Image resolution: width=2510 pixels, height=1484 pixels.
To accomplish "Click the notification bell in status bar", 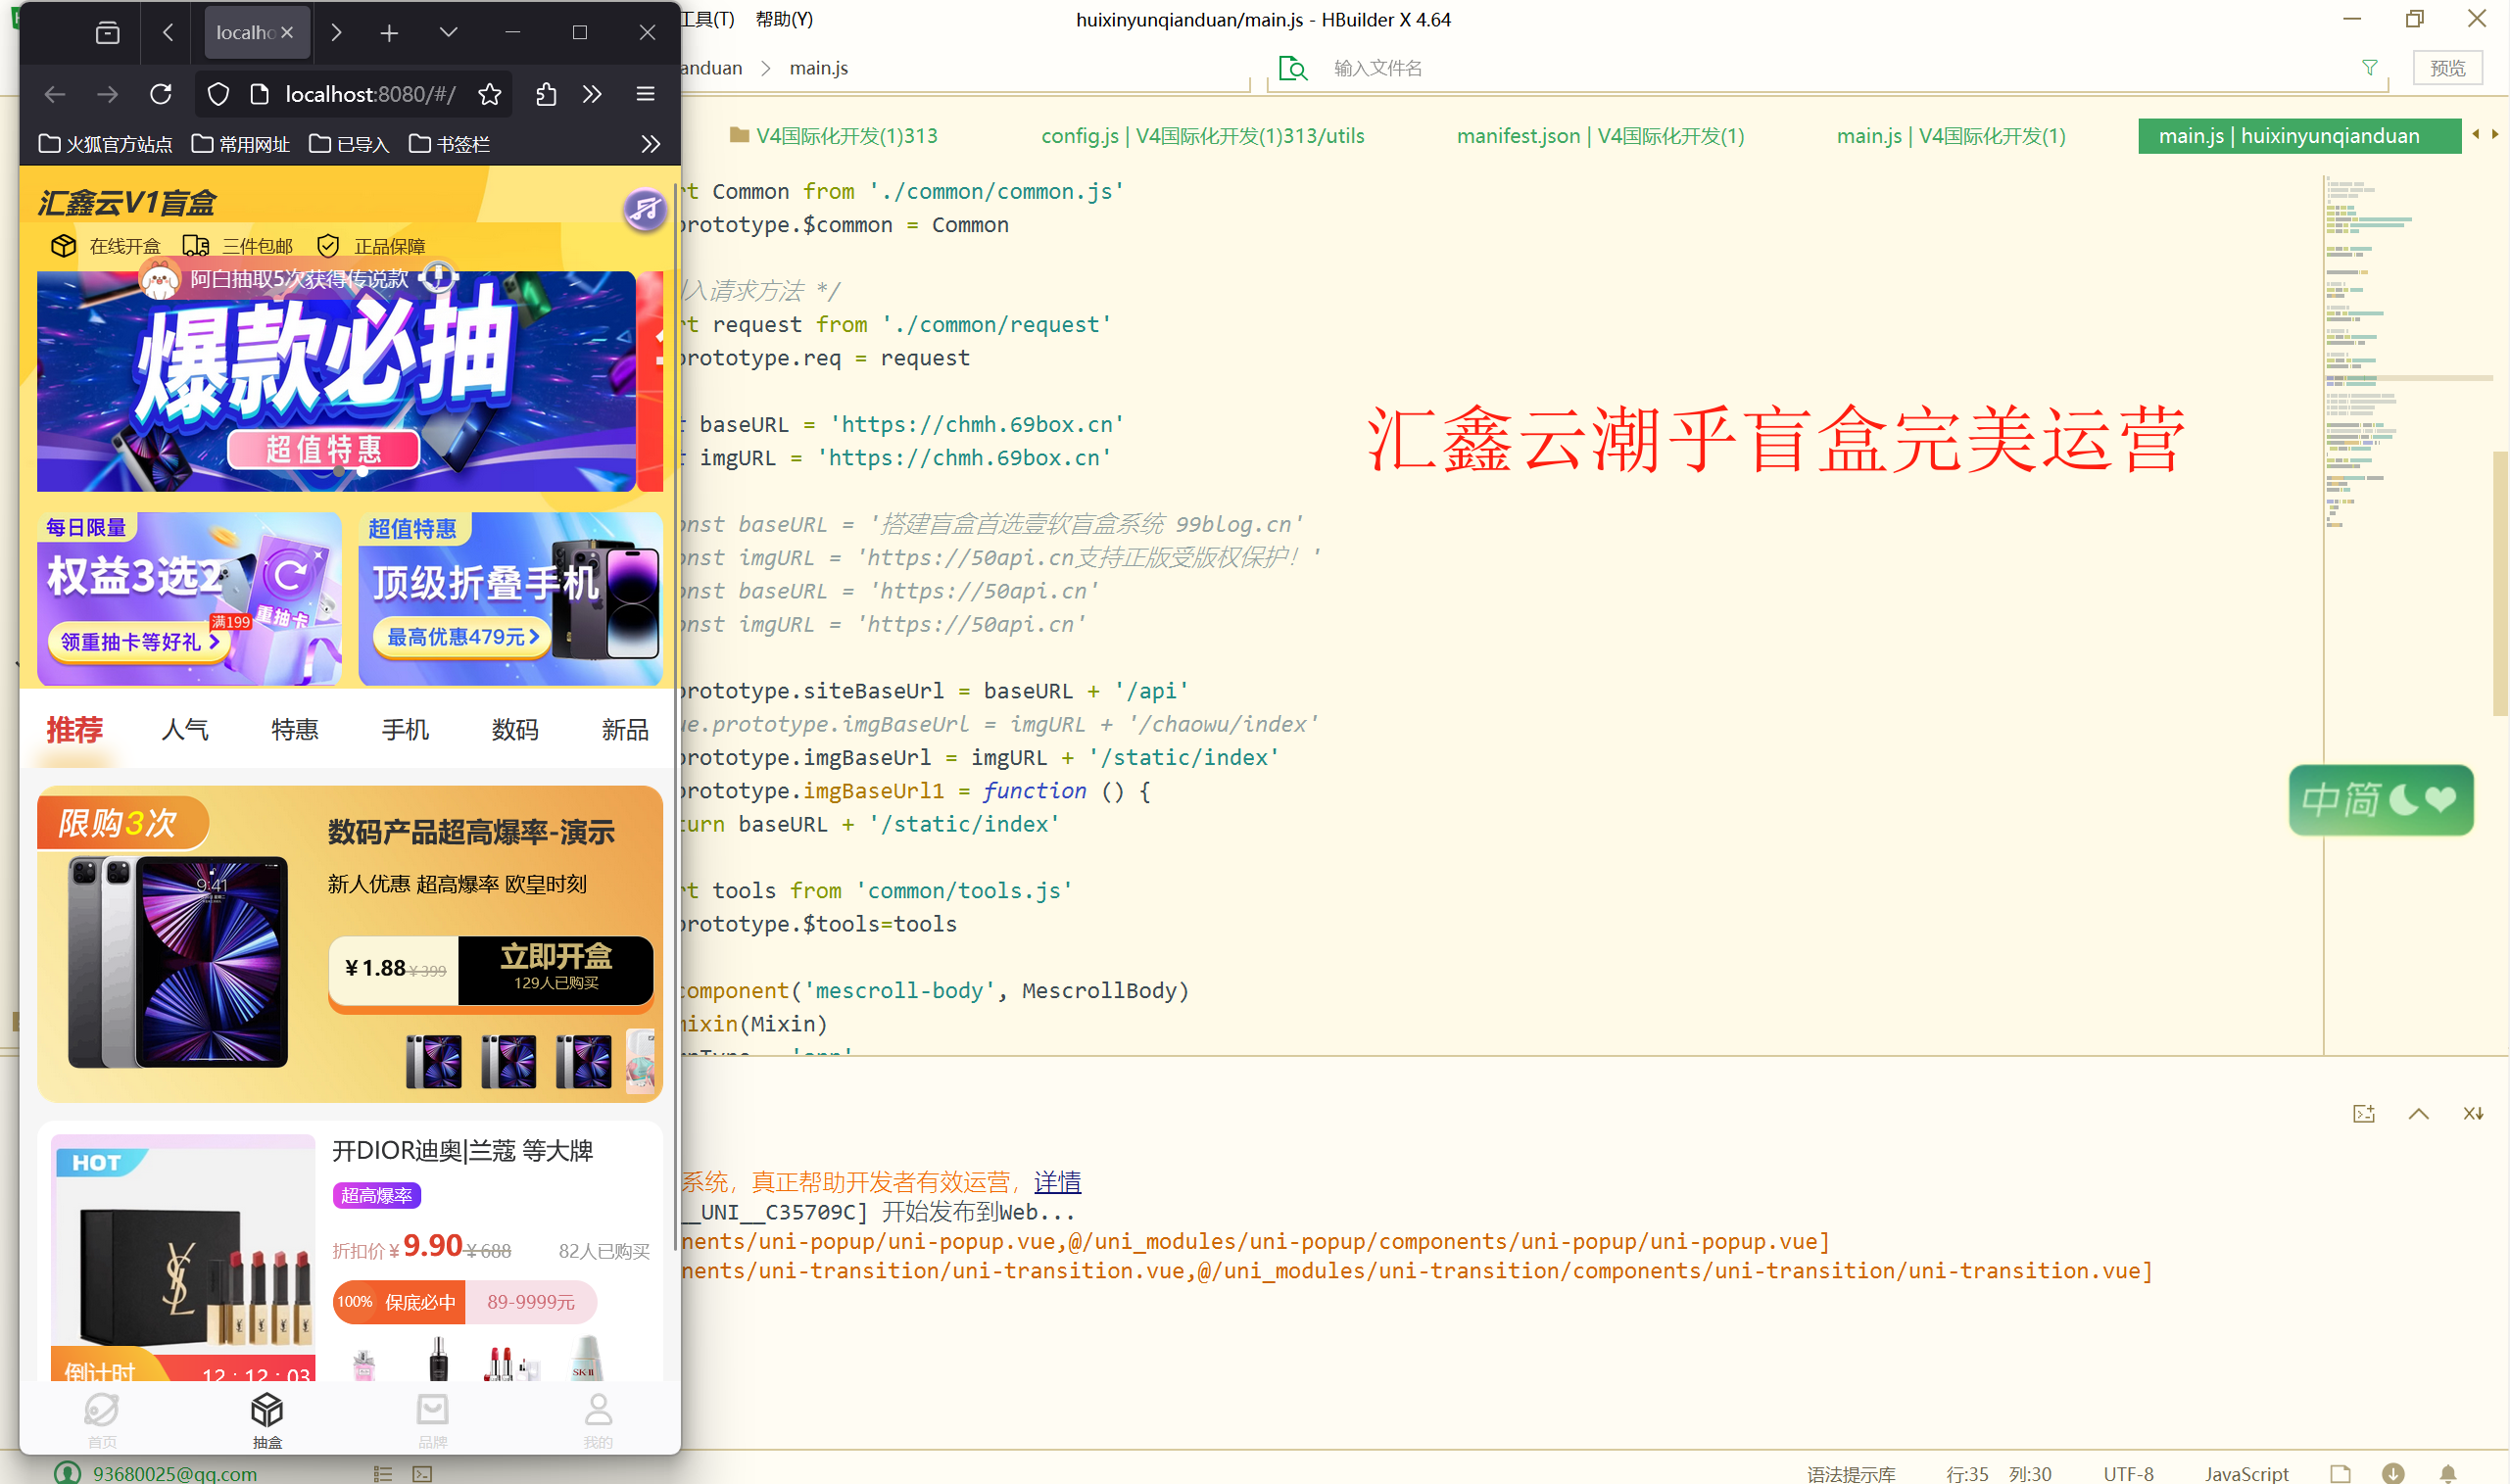I will pos(2447,1473).
